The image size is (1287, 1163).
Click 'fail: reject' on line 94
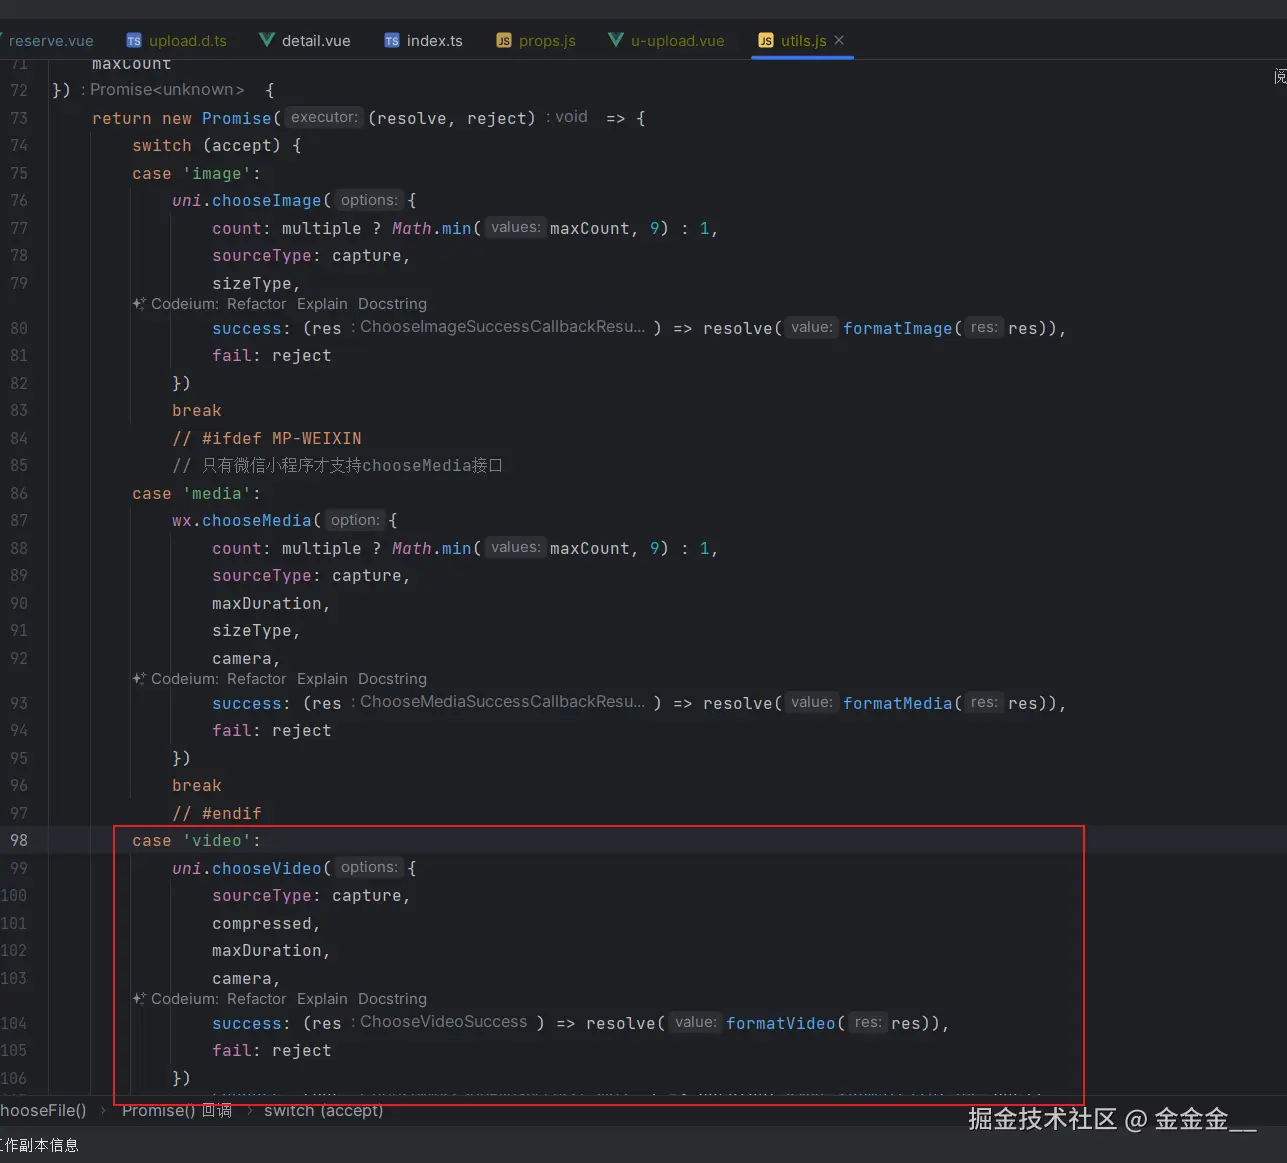tap(271, 731)
